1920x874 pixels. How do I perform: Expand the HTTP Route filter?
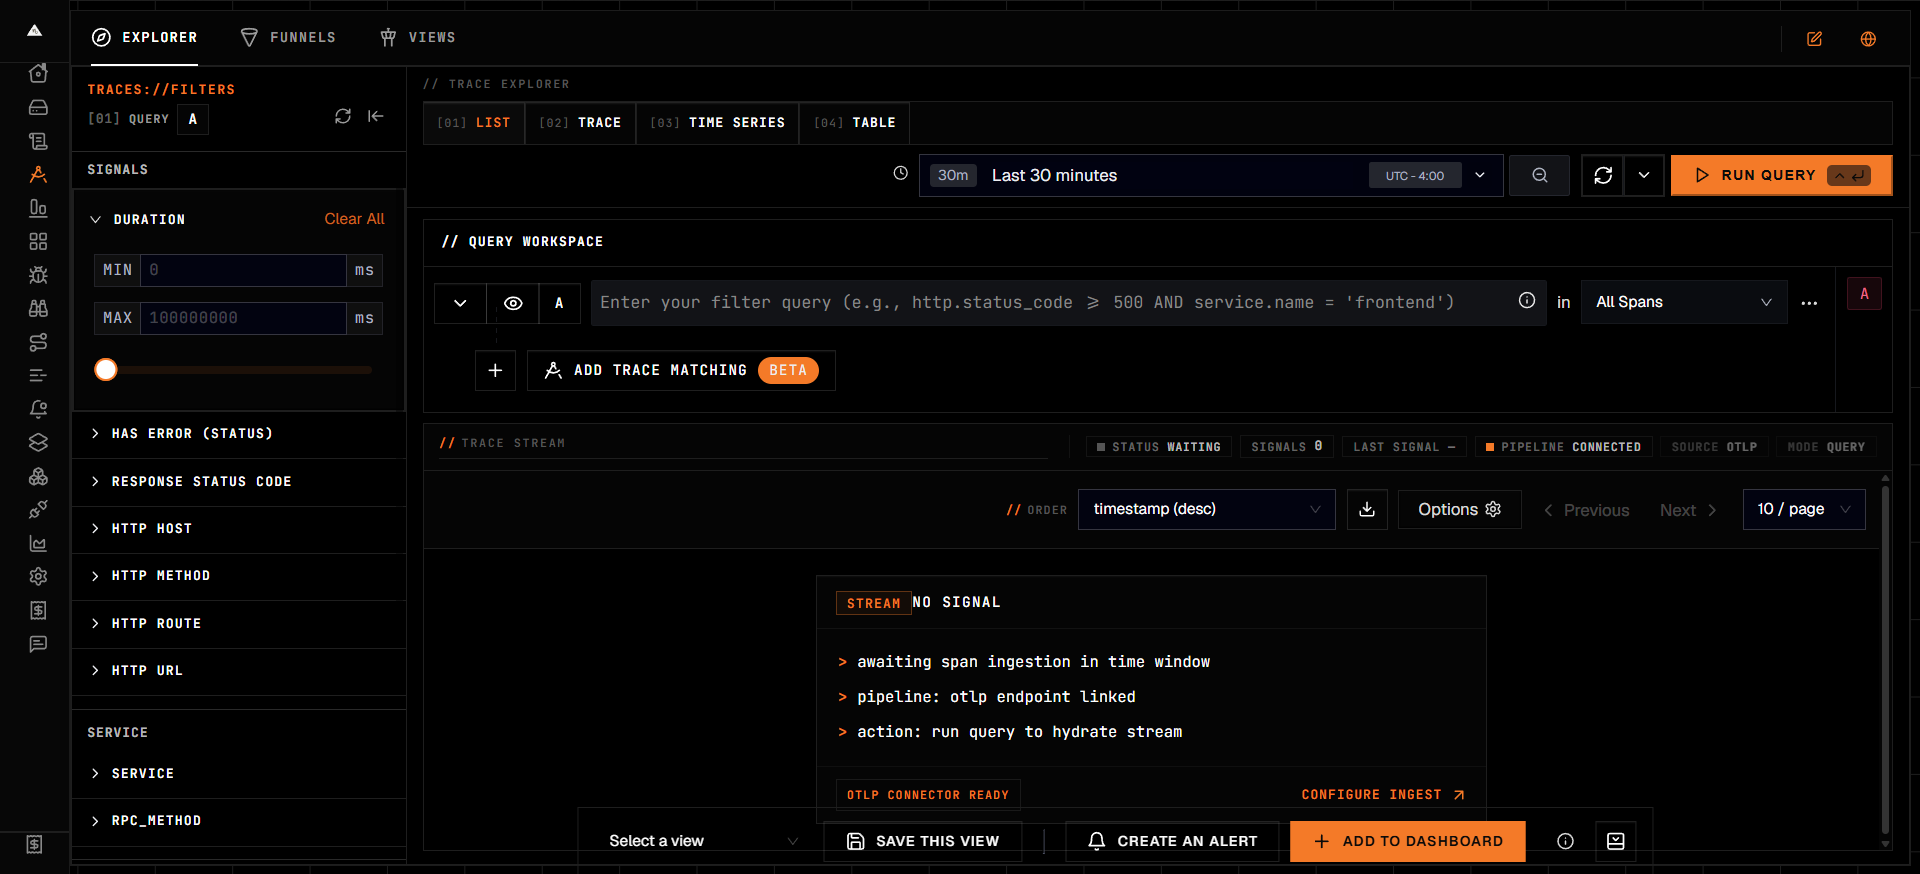coord(238,624)
